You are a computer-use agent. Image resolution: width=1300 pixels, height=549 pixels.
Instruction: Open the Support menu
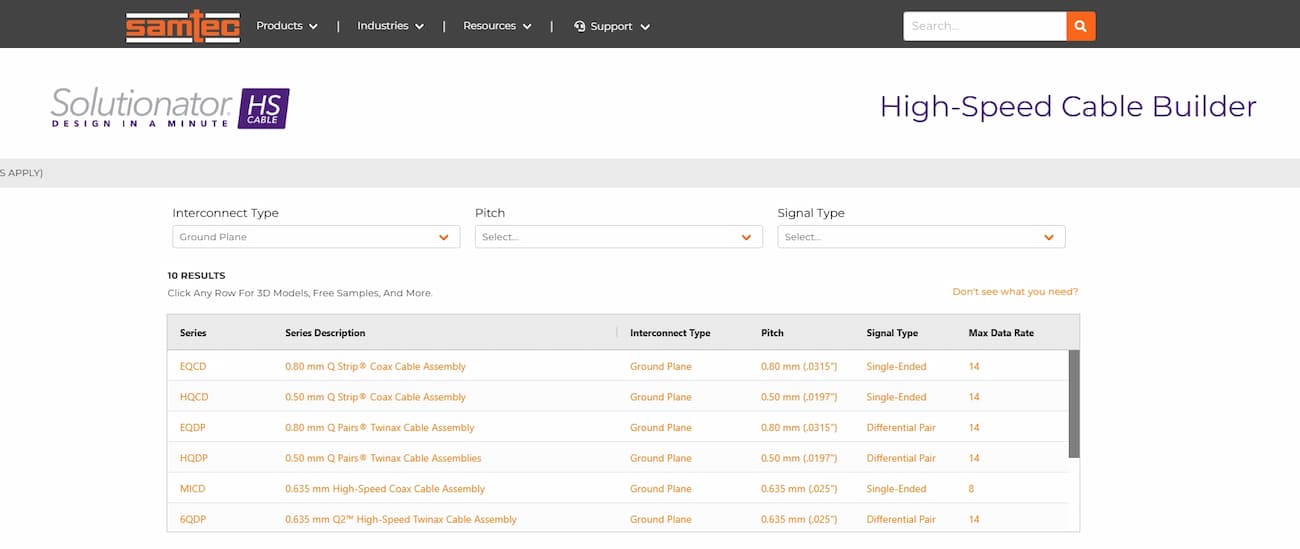coord(612,26)
